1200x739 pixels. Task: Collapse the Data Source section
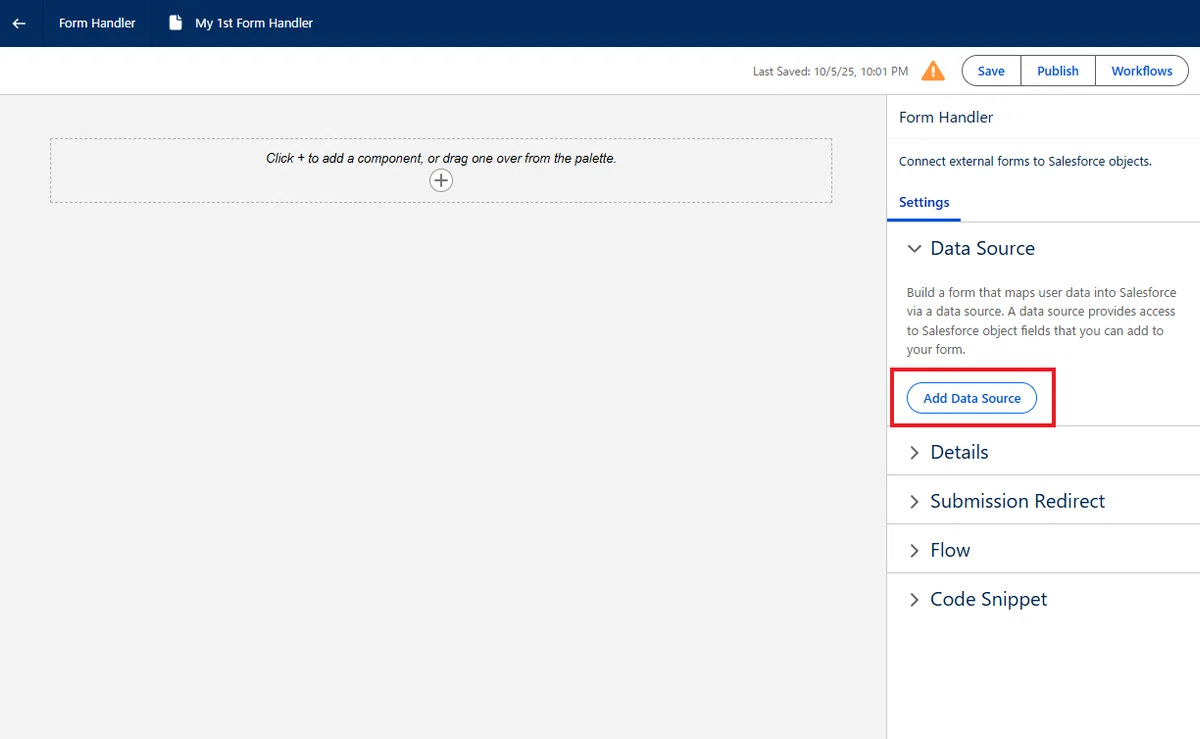(x=914, y=249)
